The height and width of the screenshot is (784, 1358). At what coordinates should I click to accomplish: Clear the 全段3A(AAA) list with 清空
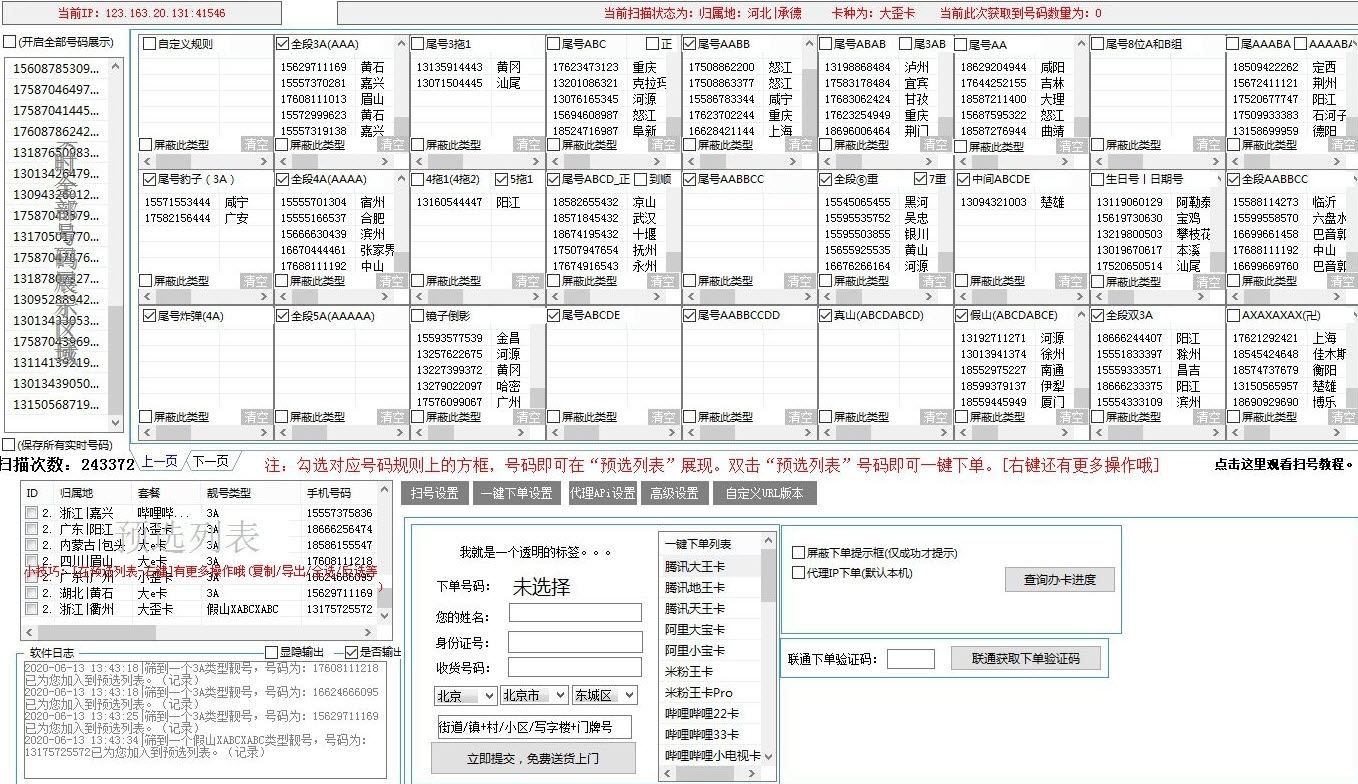[392, 145]
